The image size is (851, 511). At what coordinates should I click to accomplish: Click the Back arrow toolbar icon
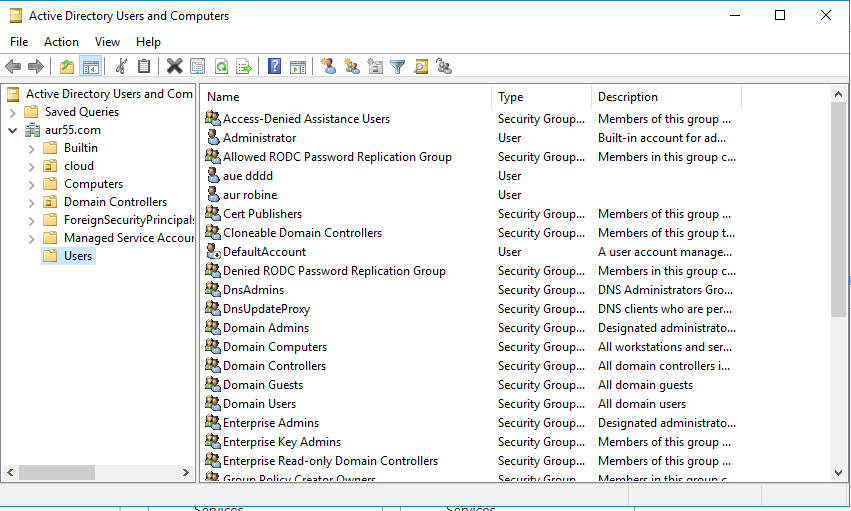pyautogui.click(x=13, y=67)
